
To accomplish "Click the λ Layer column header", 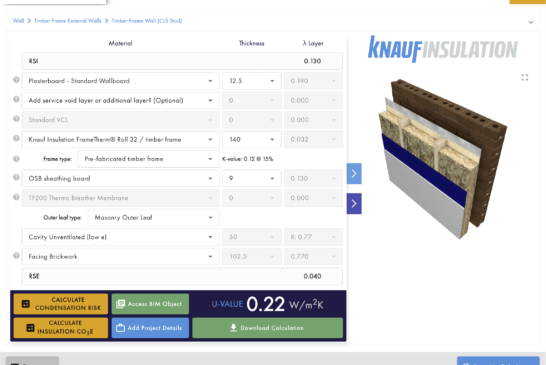I will 313,43.
